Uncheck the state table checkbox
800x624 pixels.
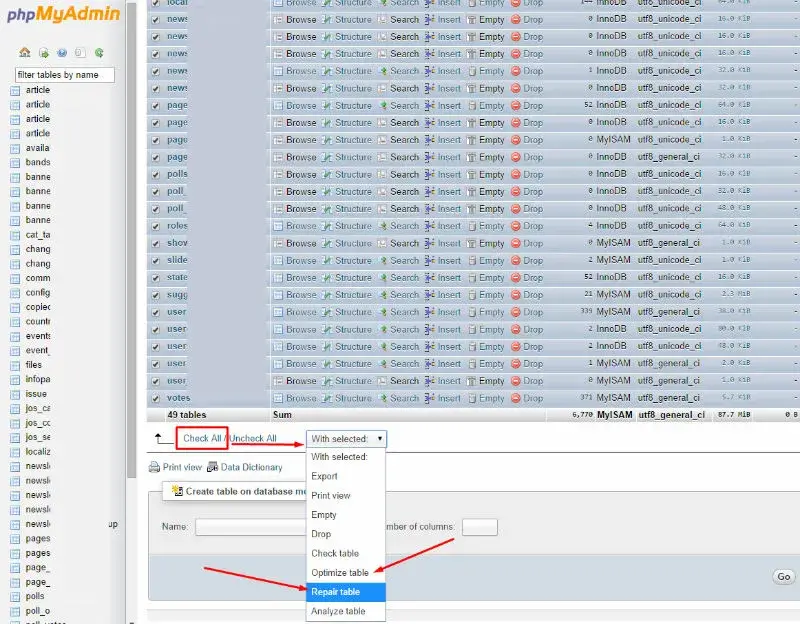coord(156,278)
